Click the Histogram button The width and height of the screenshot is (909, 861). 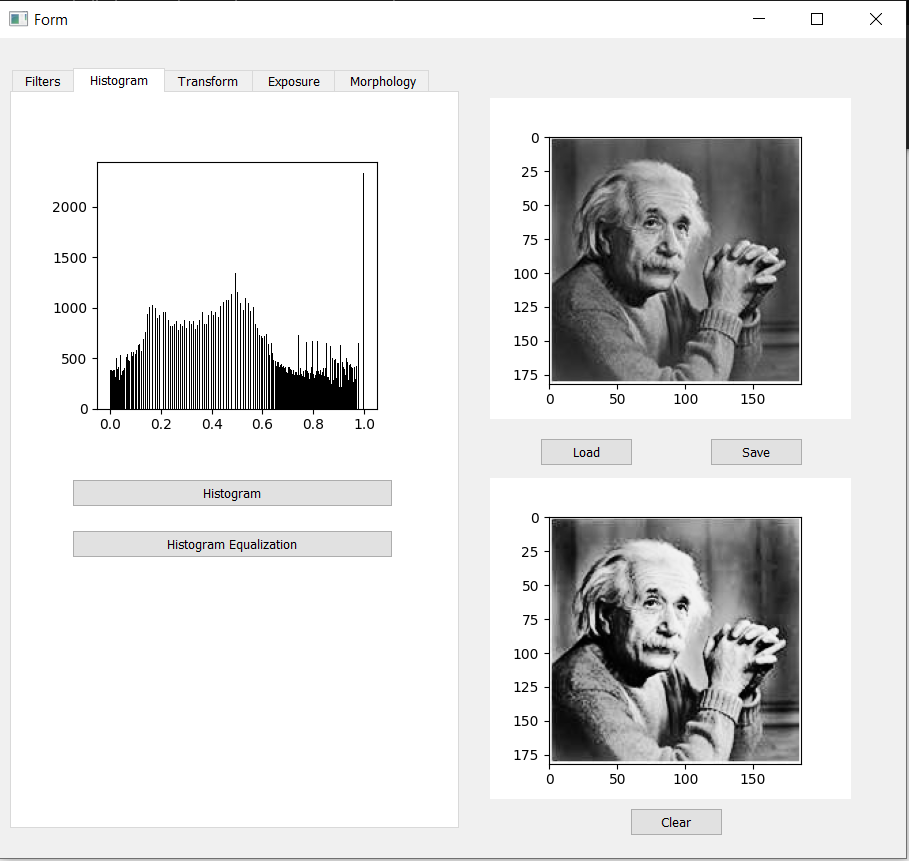pos(232,493)
